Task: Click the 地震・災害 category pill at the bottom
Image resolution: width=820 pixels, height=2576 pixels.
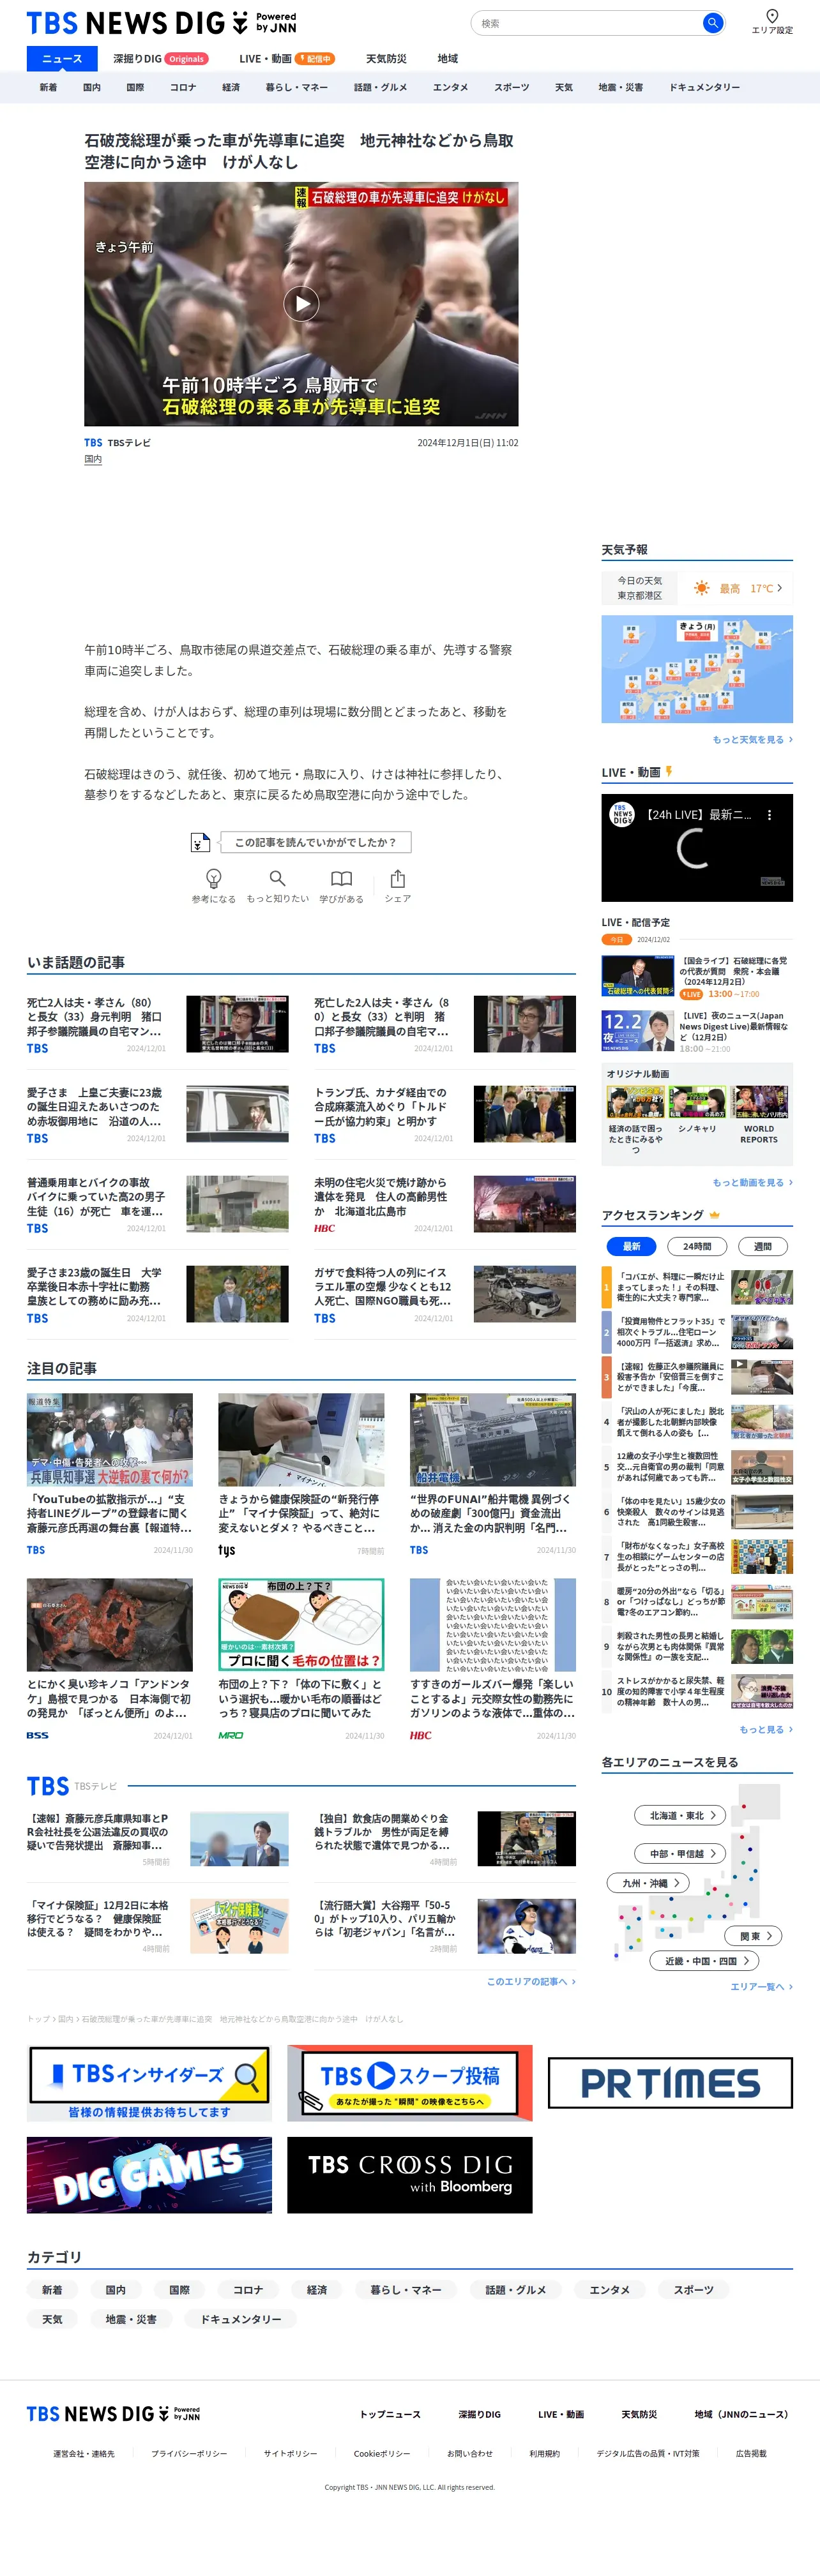Action: [x=131, y=2319]
